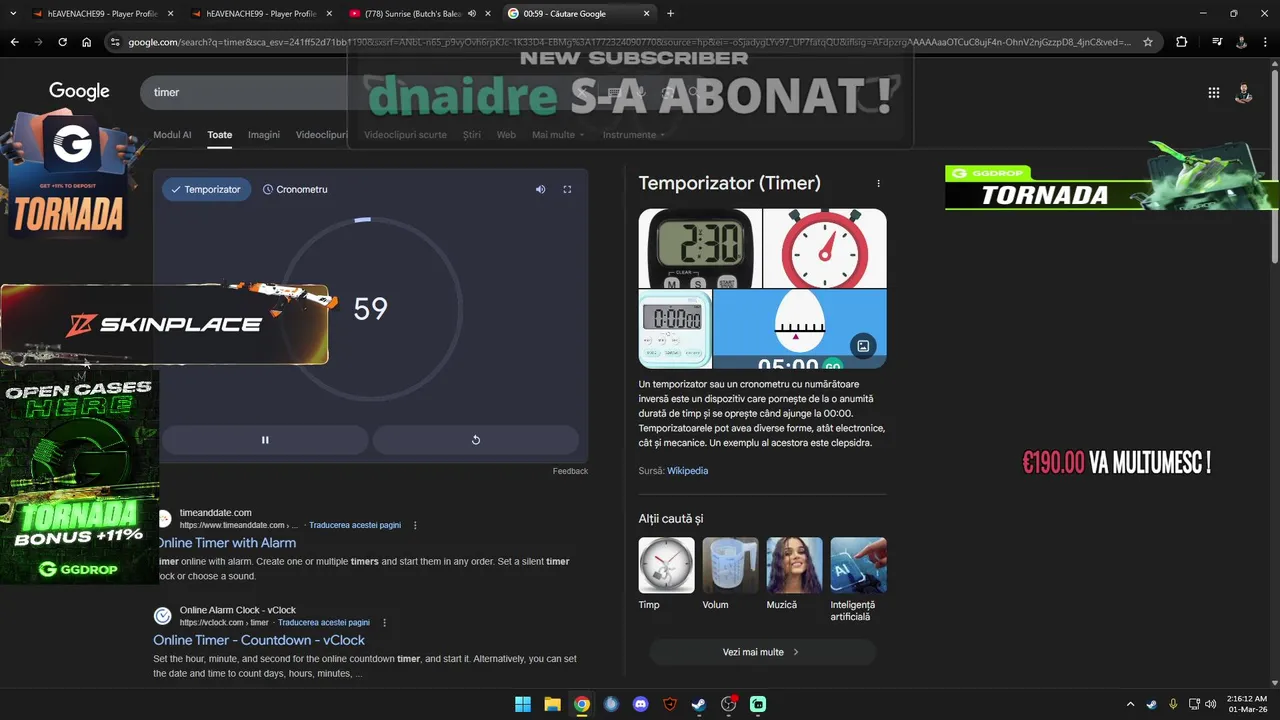Switch to Imagini results tab
Screen dimensions: 1280x720
click(x=264, y=135)
